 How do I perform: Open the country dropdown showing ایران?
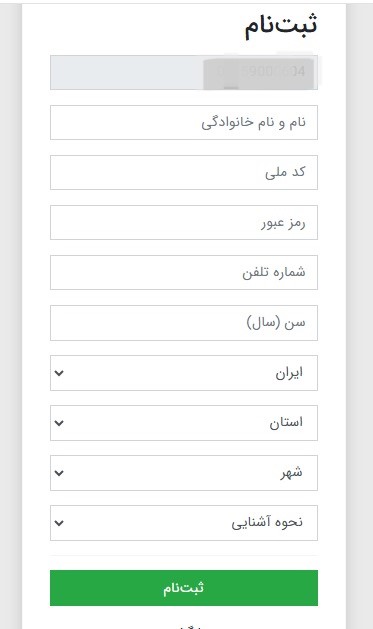[184, 373]
